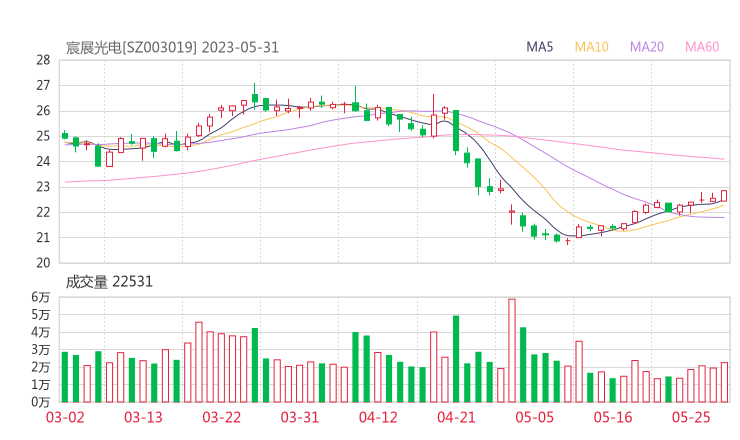Click the price axis label 24
This screenshot has height=440, width=740.
click(x=43, y=161)
